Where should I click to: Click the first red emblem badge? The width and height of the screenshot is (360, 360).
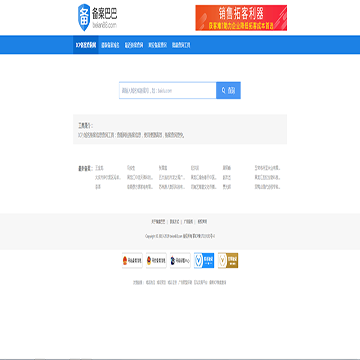point(132,261)
